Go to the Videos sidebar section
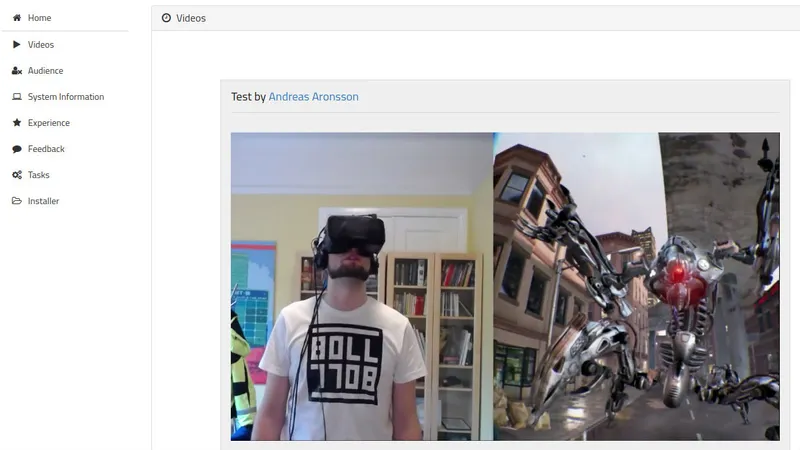The image size is (800, 450). click(x=41, y=45)
